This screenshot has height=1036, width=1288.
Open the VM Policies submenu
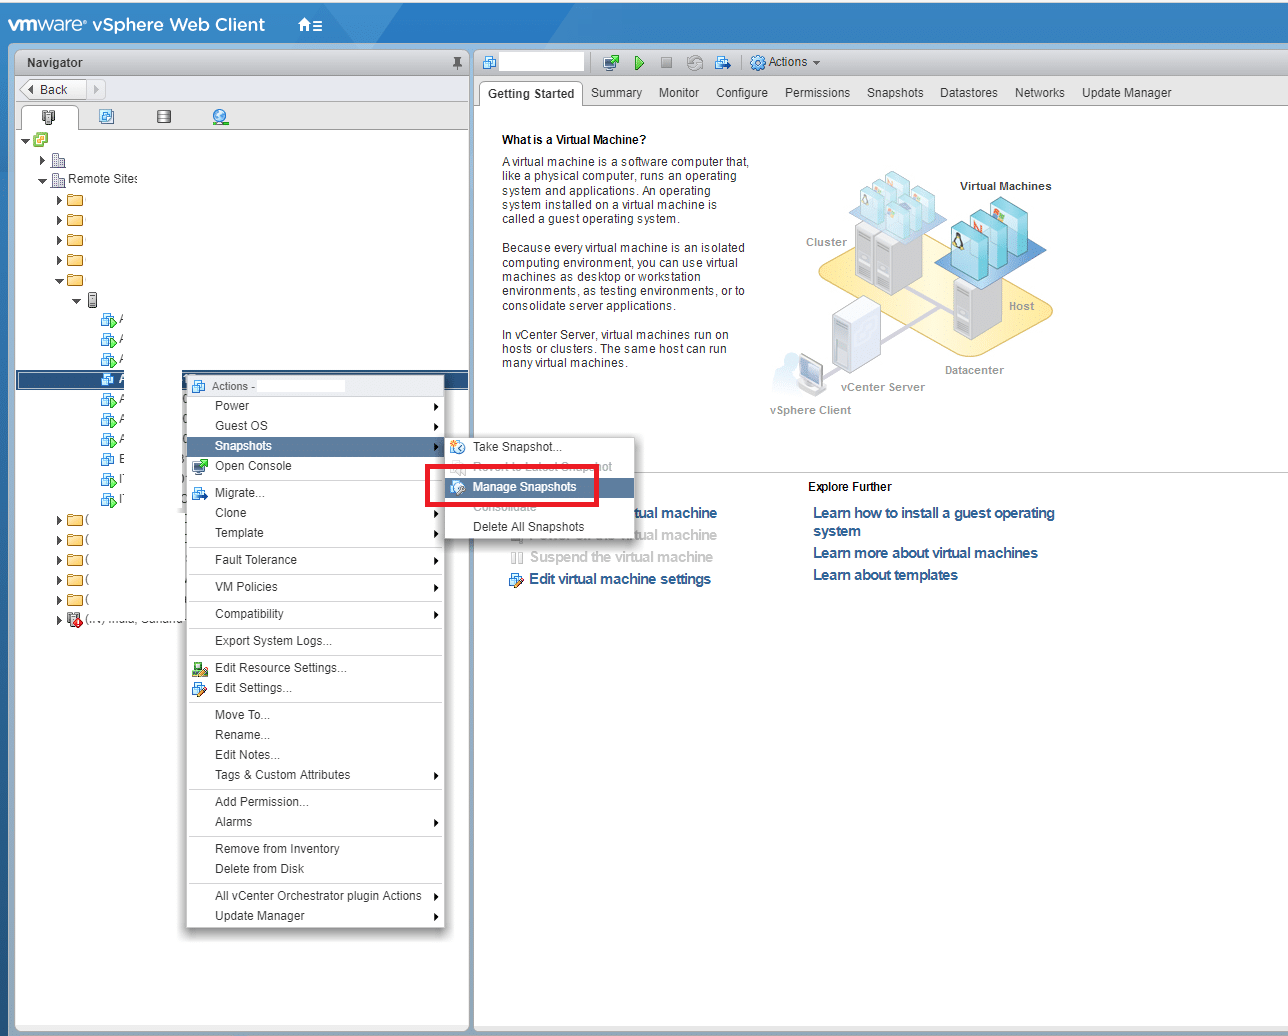[315, 587]
